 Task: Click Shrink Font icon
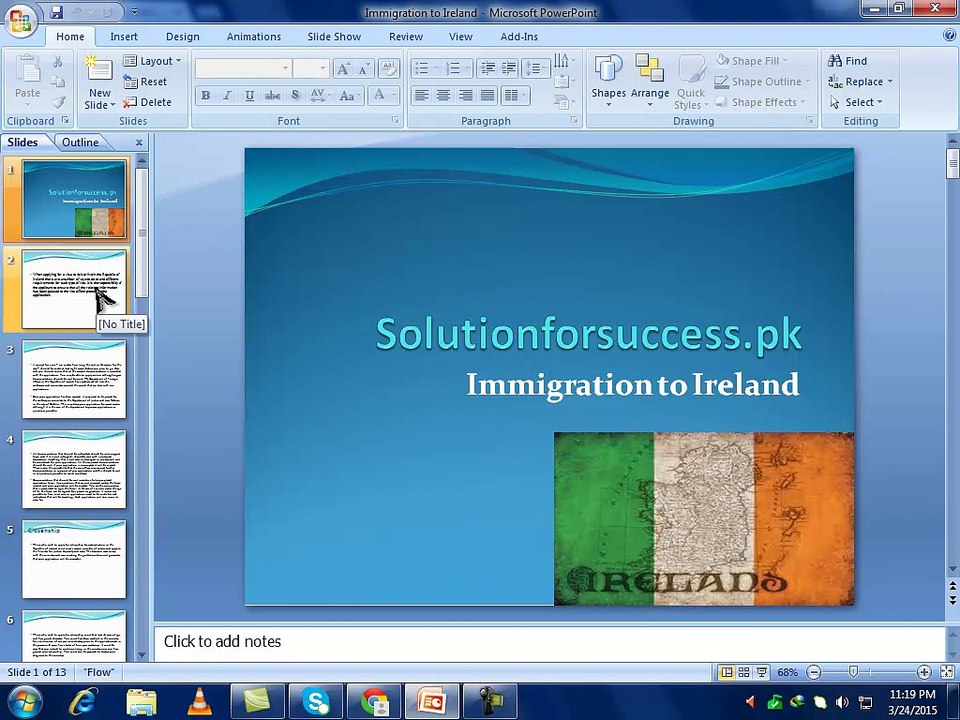click(x=363, y=69)
